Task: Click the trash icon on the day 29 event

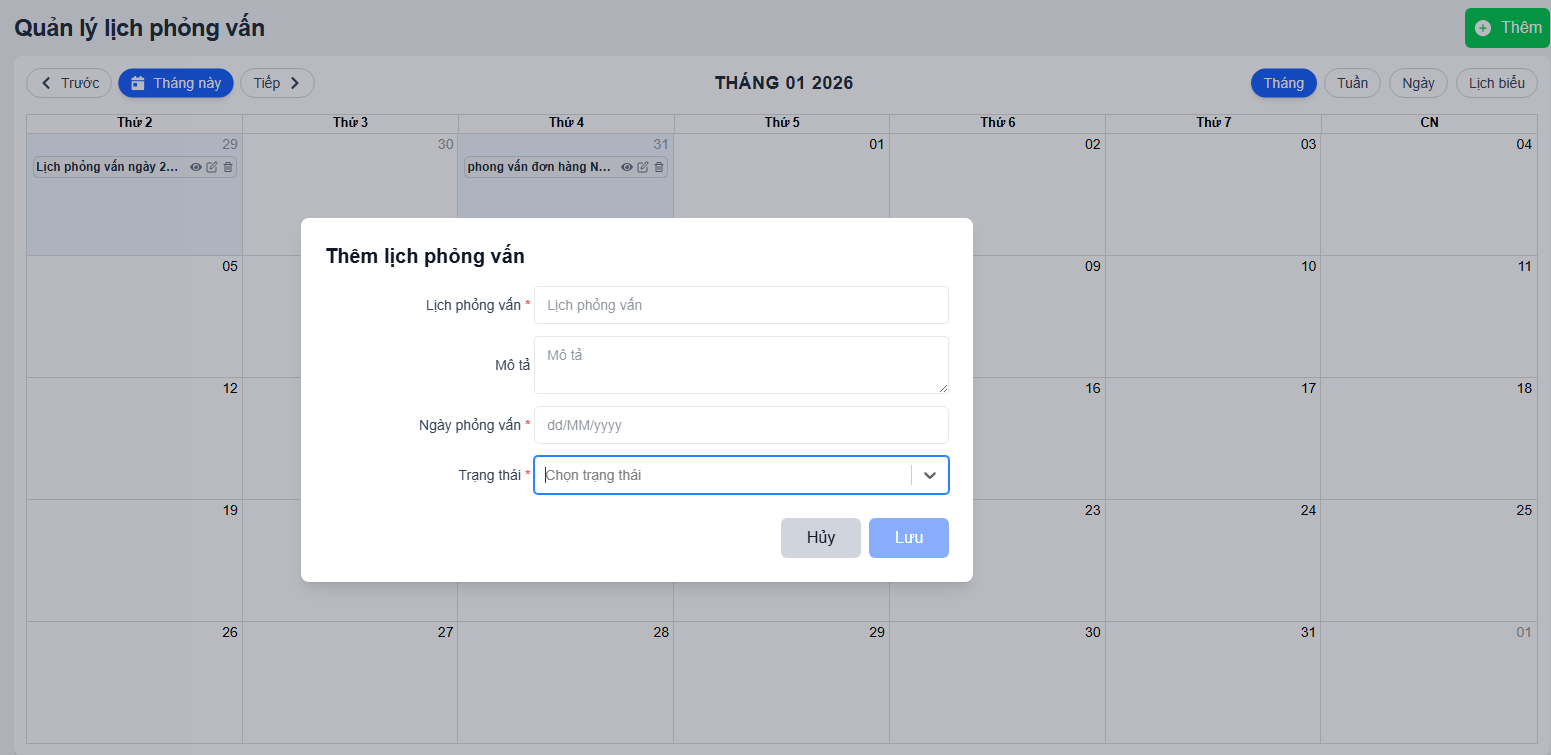Action: [x=228, y=167]
